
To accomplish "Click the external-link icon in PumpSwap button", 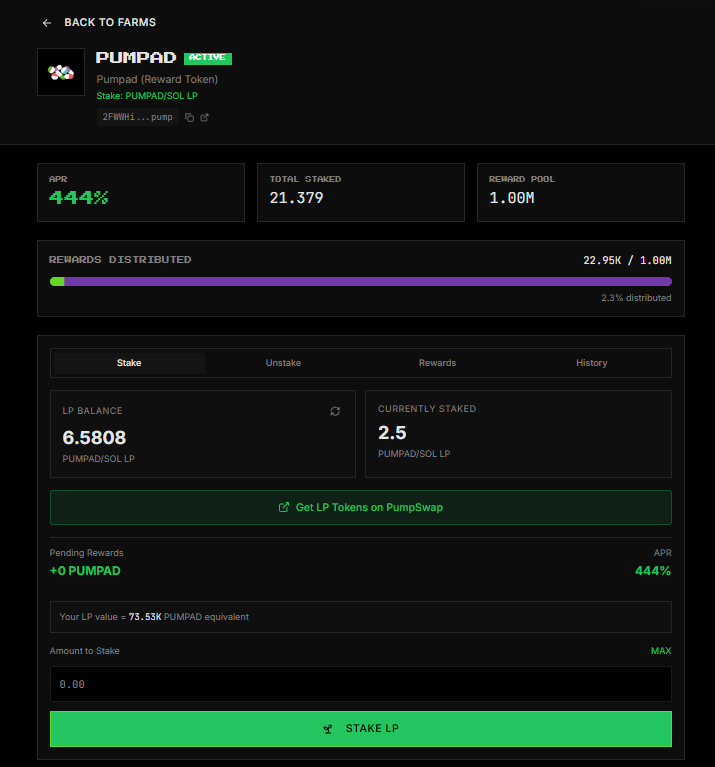I will click(284, 507).
